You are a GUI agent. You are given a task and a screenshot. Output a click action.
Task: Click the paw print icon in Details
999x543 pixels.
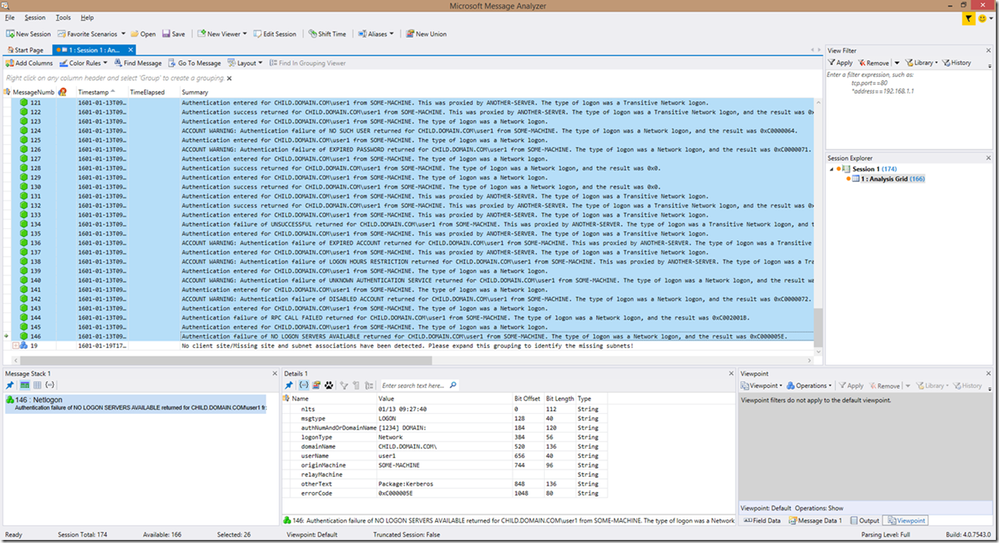tap(329, 385)
